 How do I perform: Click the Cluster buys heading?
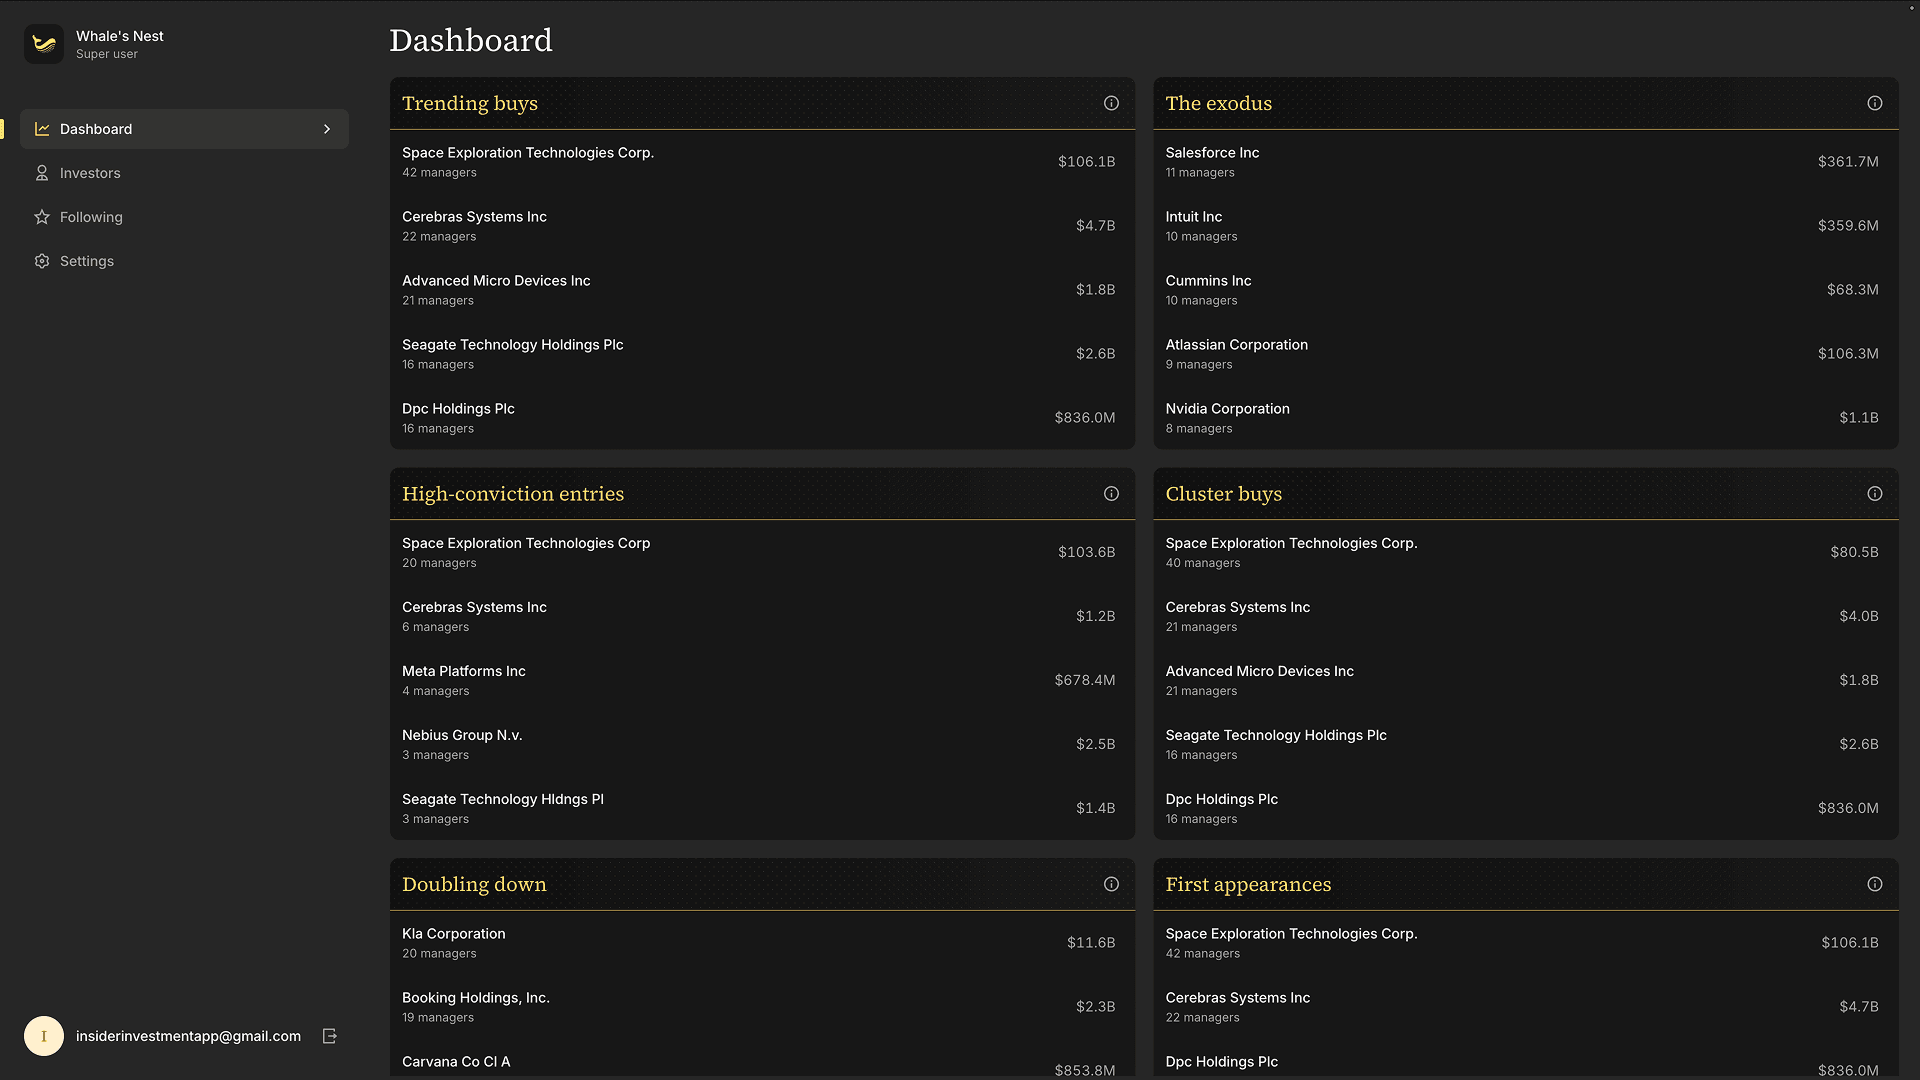pyautogui.click(x=1224, y=494)
